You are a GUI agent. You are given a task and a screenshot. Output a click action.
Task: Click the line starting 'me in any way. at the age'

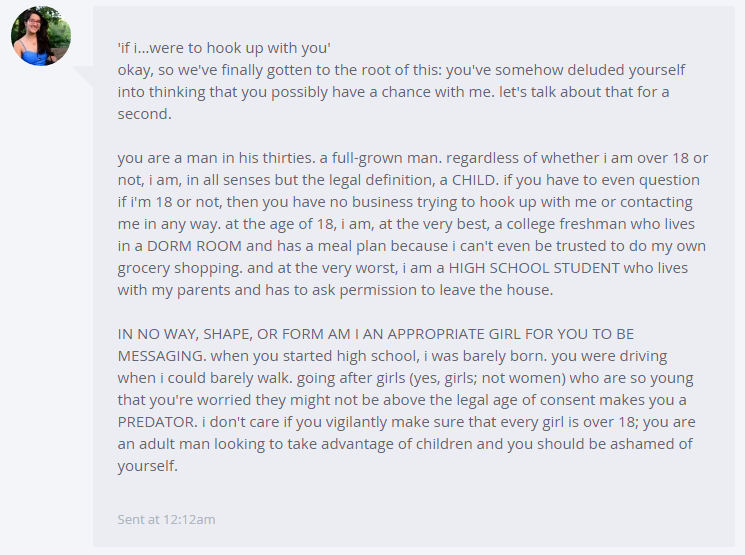(x=406, y=224)
